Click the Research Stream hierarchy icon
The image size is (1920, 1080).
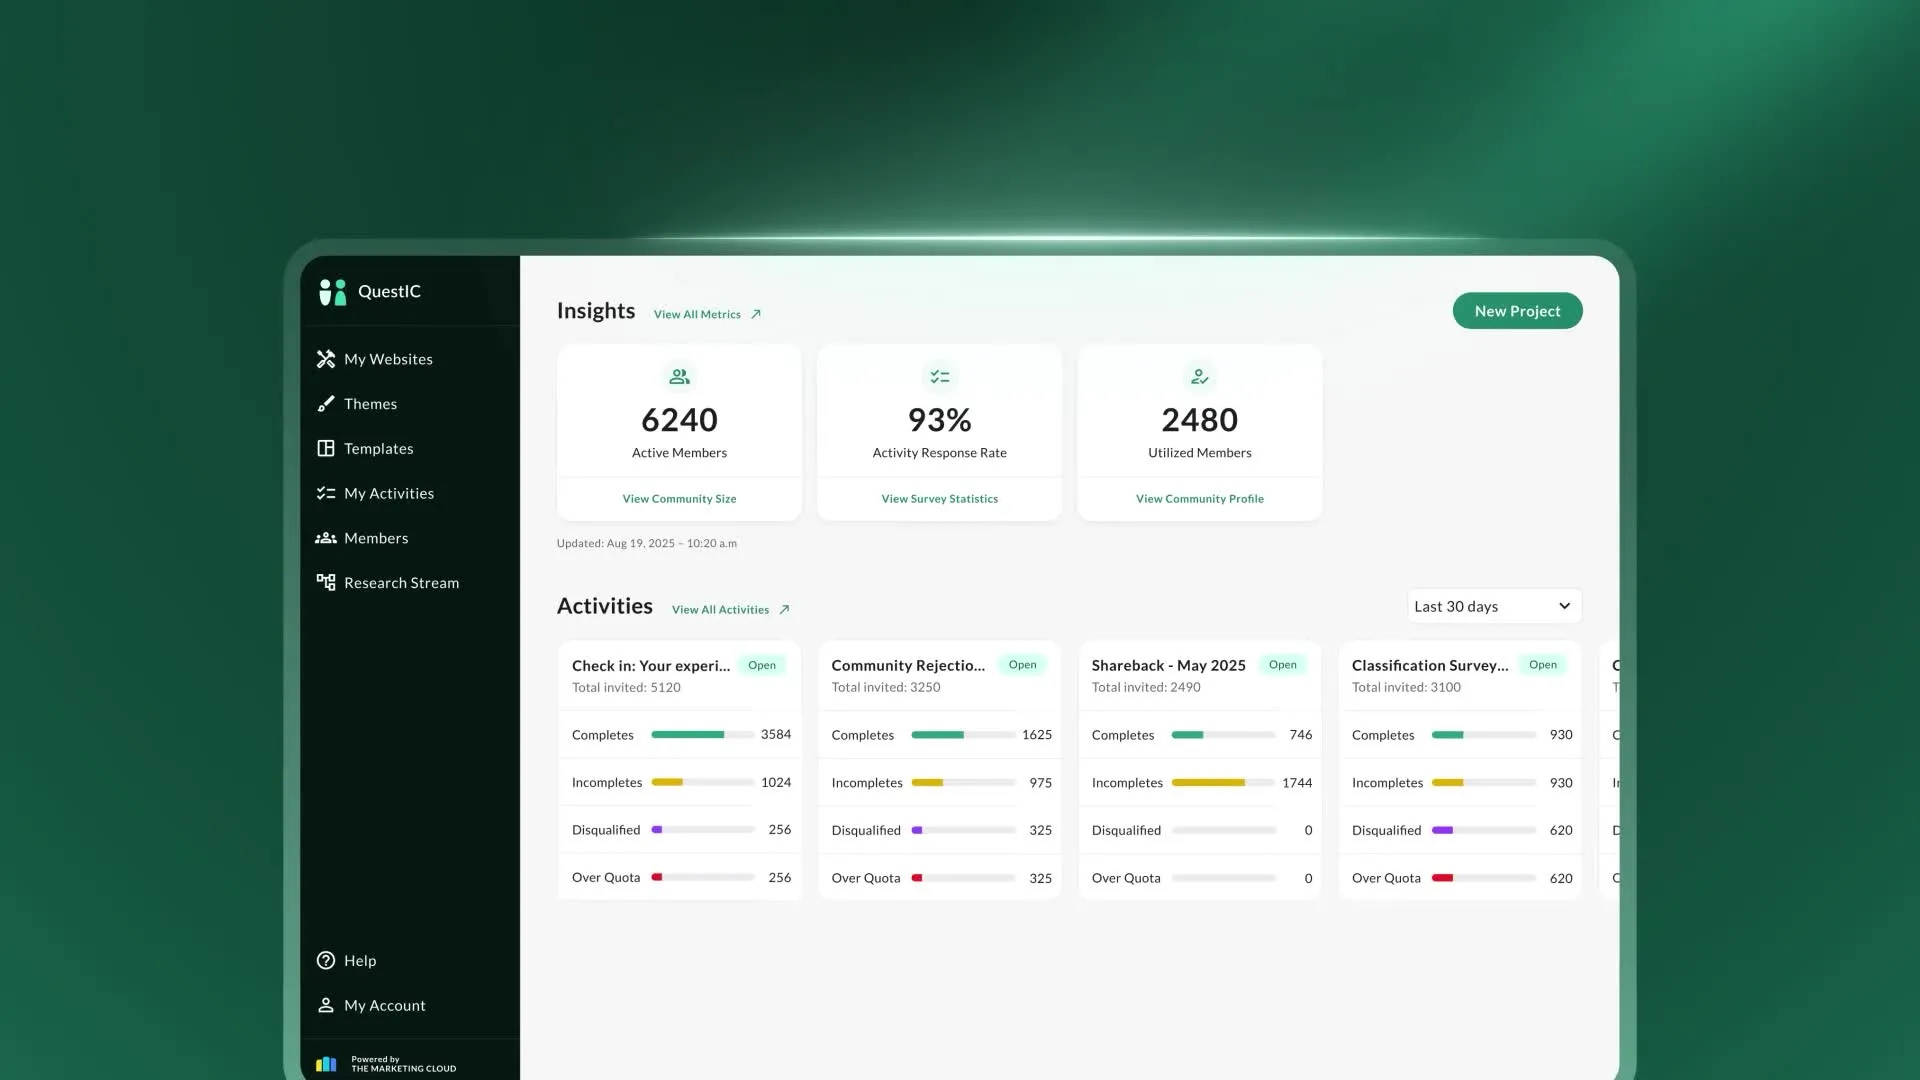[x=326, y=582]
